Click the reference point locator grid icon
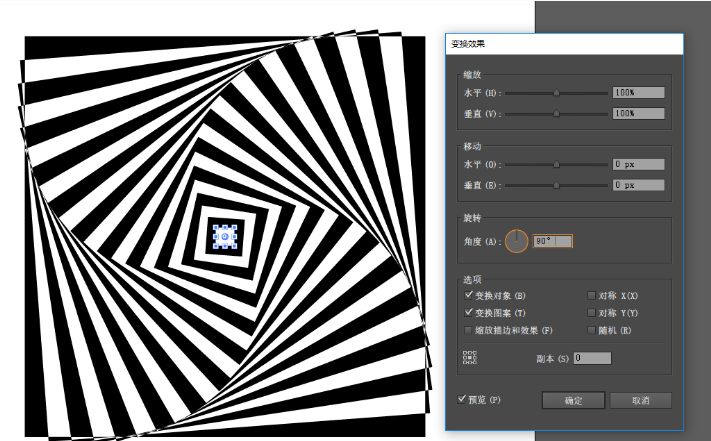Screen dimensions: 711x441 pos(470,357)
